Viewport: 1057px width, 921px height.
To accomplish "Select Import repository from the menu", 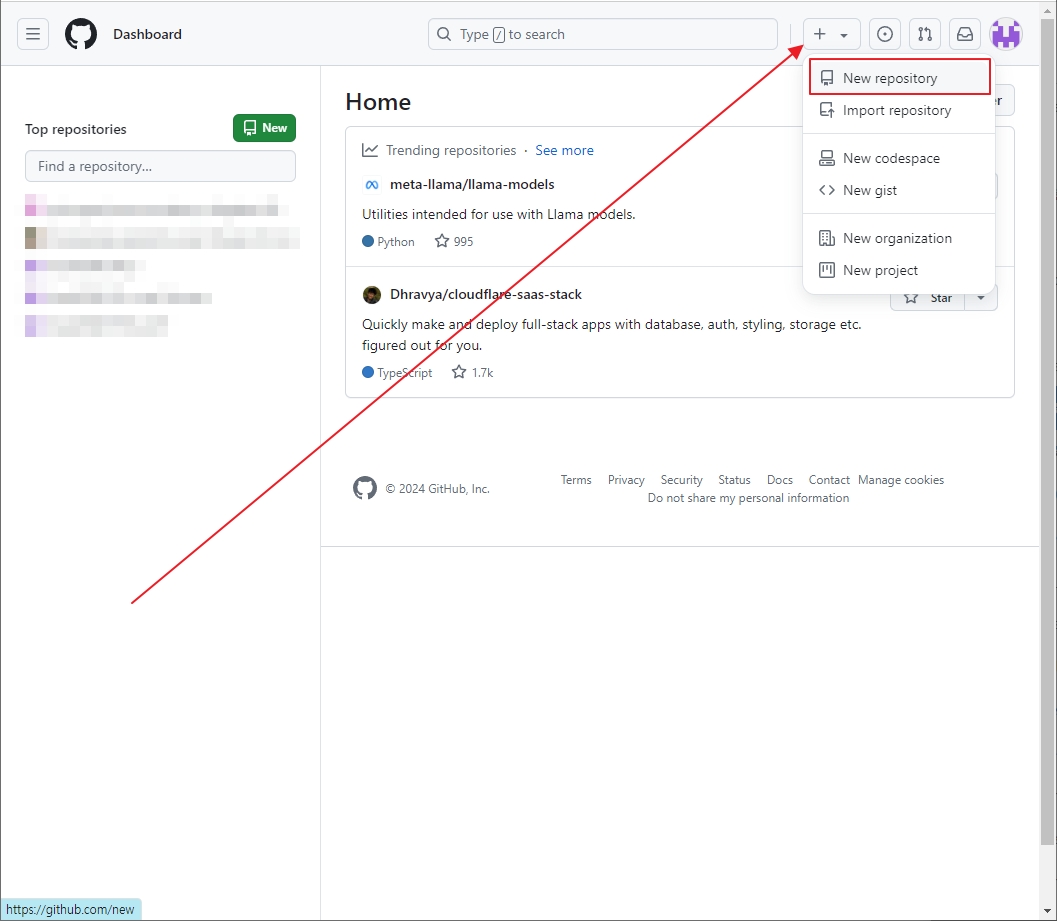I will [899, 110].
